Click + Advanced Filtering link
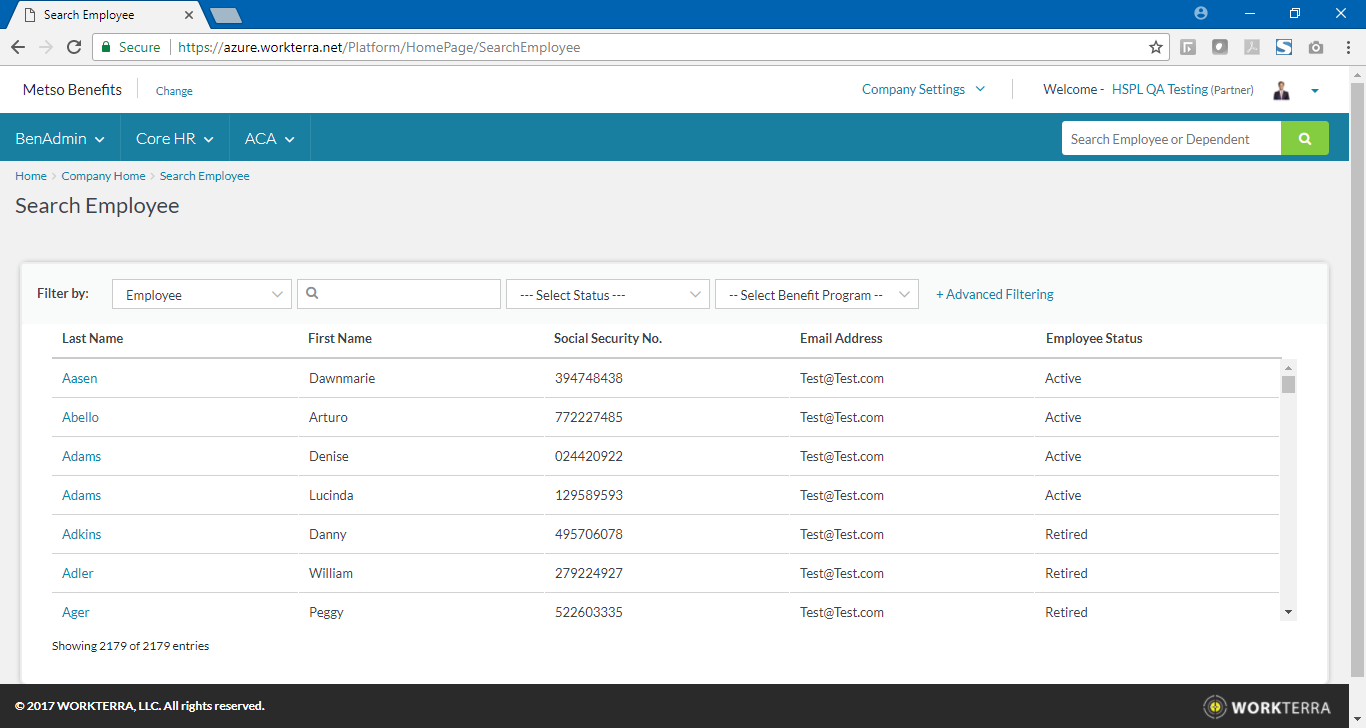Image resolution: width=1366 pixels, height=728 pixels. [x=995, y=294]
